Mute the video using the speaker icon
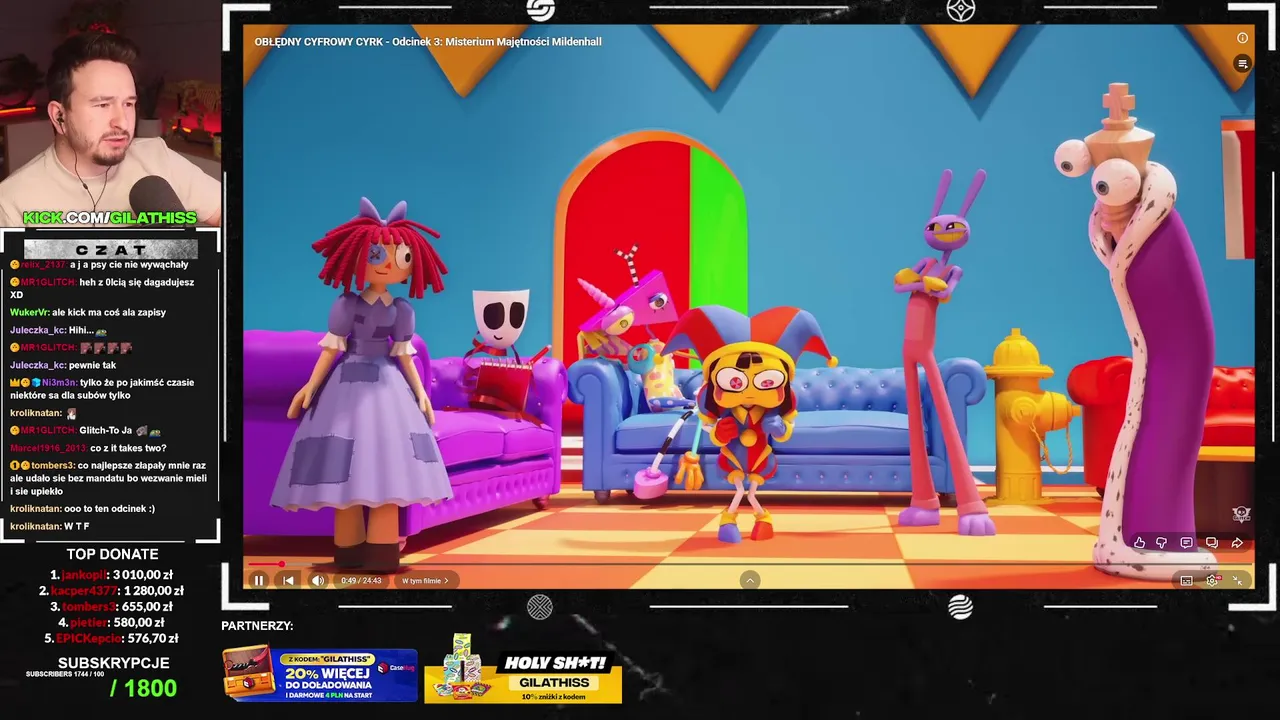Image resolution: width=1280 pixels, height=720 pixels. coord(318,580)
